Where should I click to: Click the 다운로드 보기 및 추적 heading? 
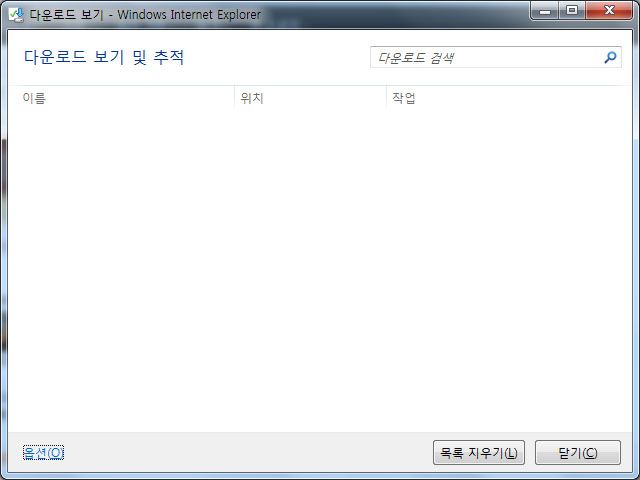pyautogui.click(x=104, y=57)
